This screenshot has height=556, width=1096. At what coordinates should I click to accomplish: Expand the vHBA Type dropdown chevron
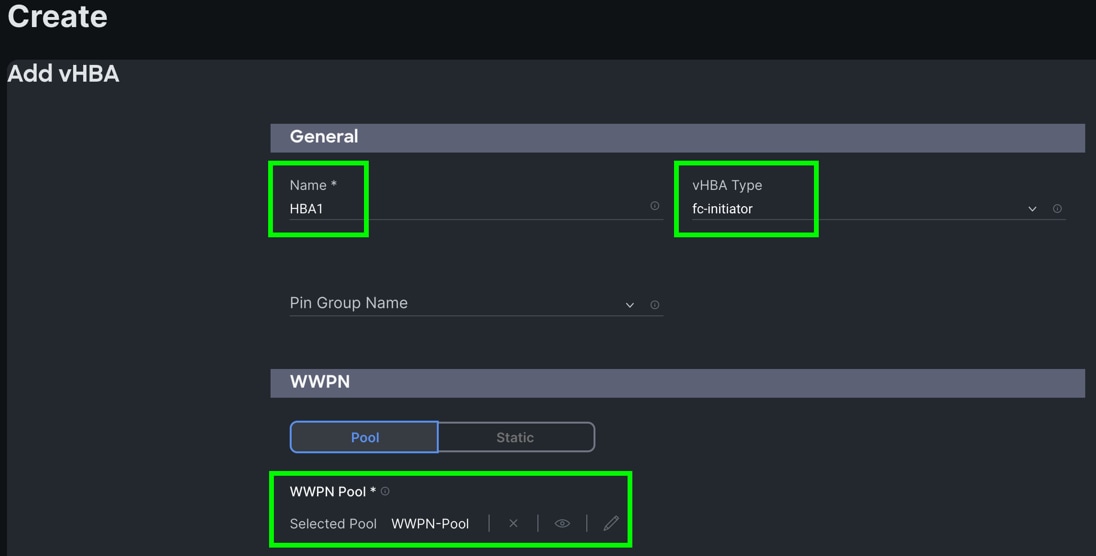coord(1032,209)
